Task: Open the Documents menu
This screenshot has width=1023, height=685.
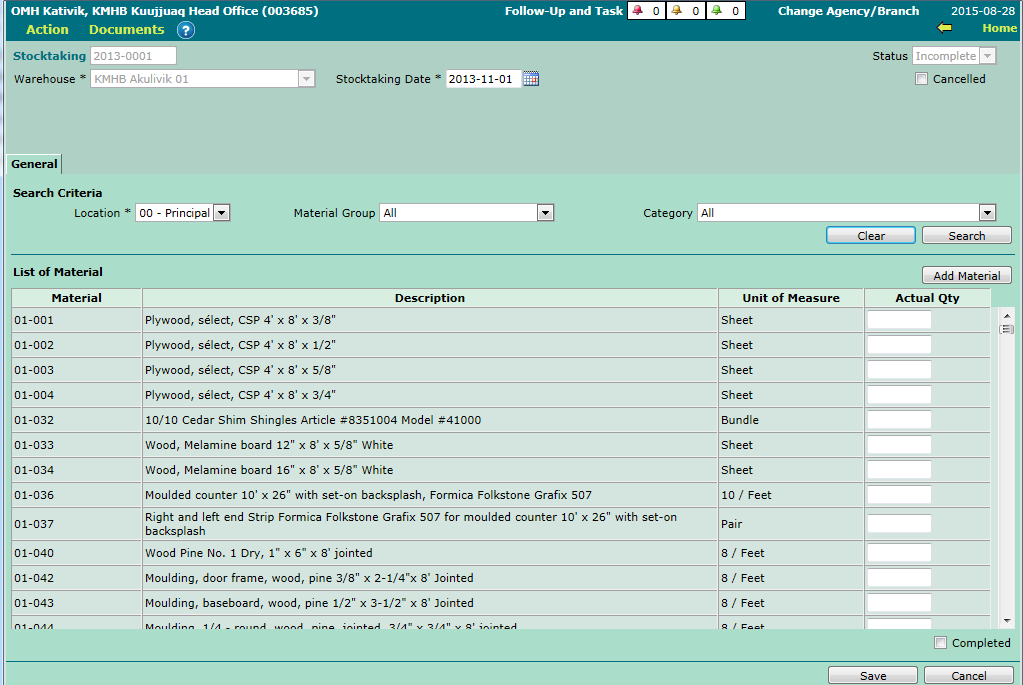Action: point(126,30)
